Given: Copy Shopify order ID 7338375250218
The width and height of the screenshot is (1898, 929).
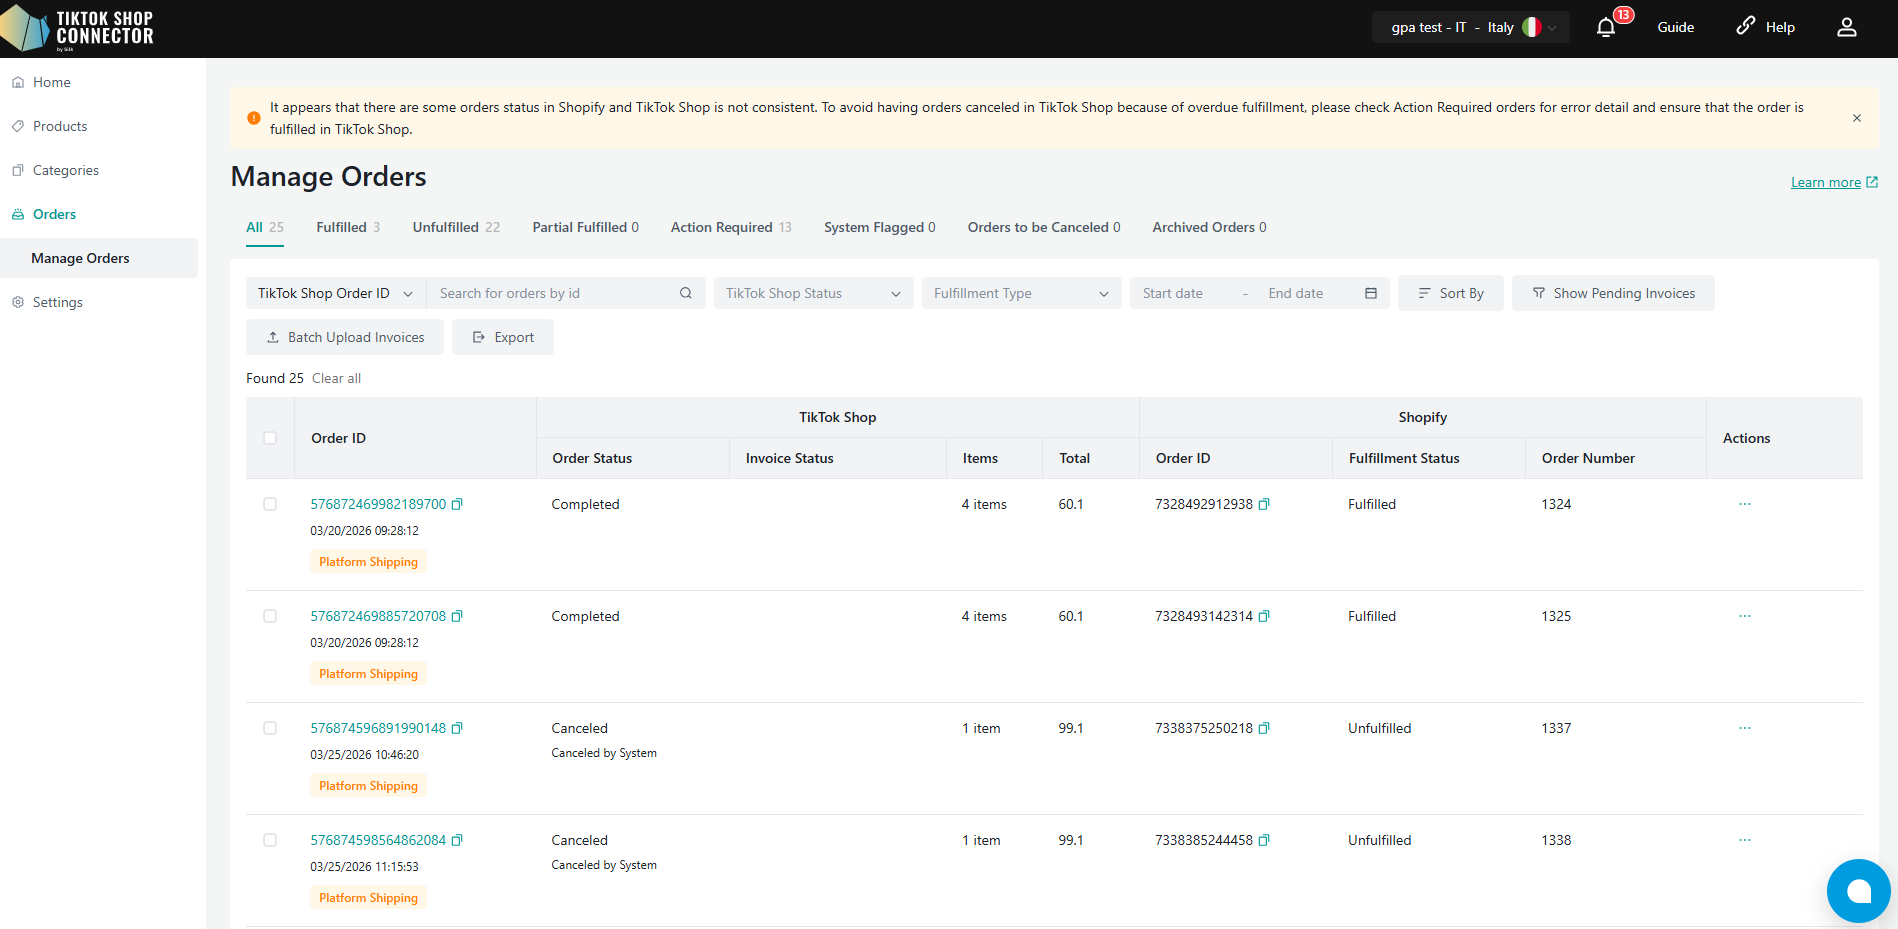Looking at the screenshot, I should [x=1264, y=728].
